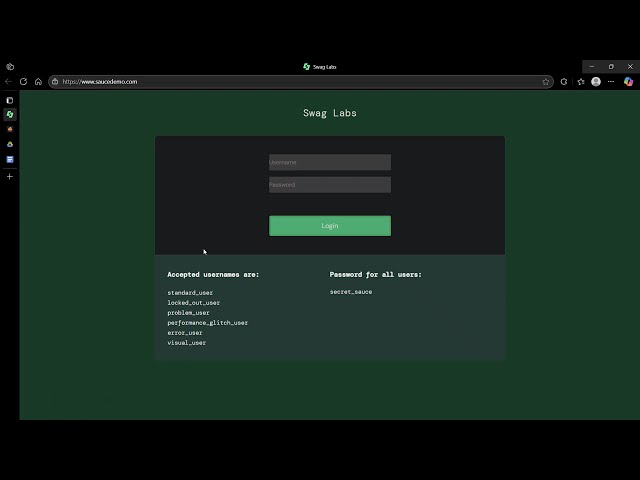Click the 'visual_user' username text

(x=187, y=343)
